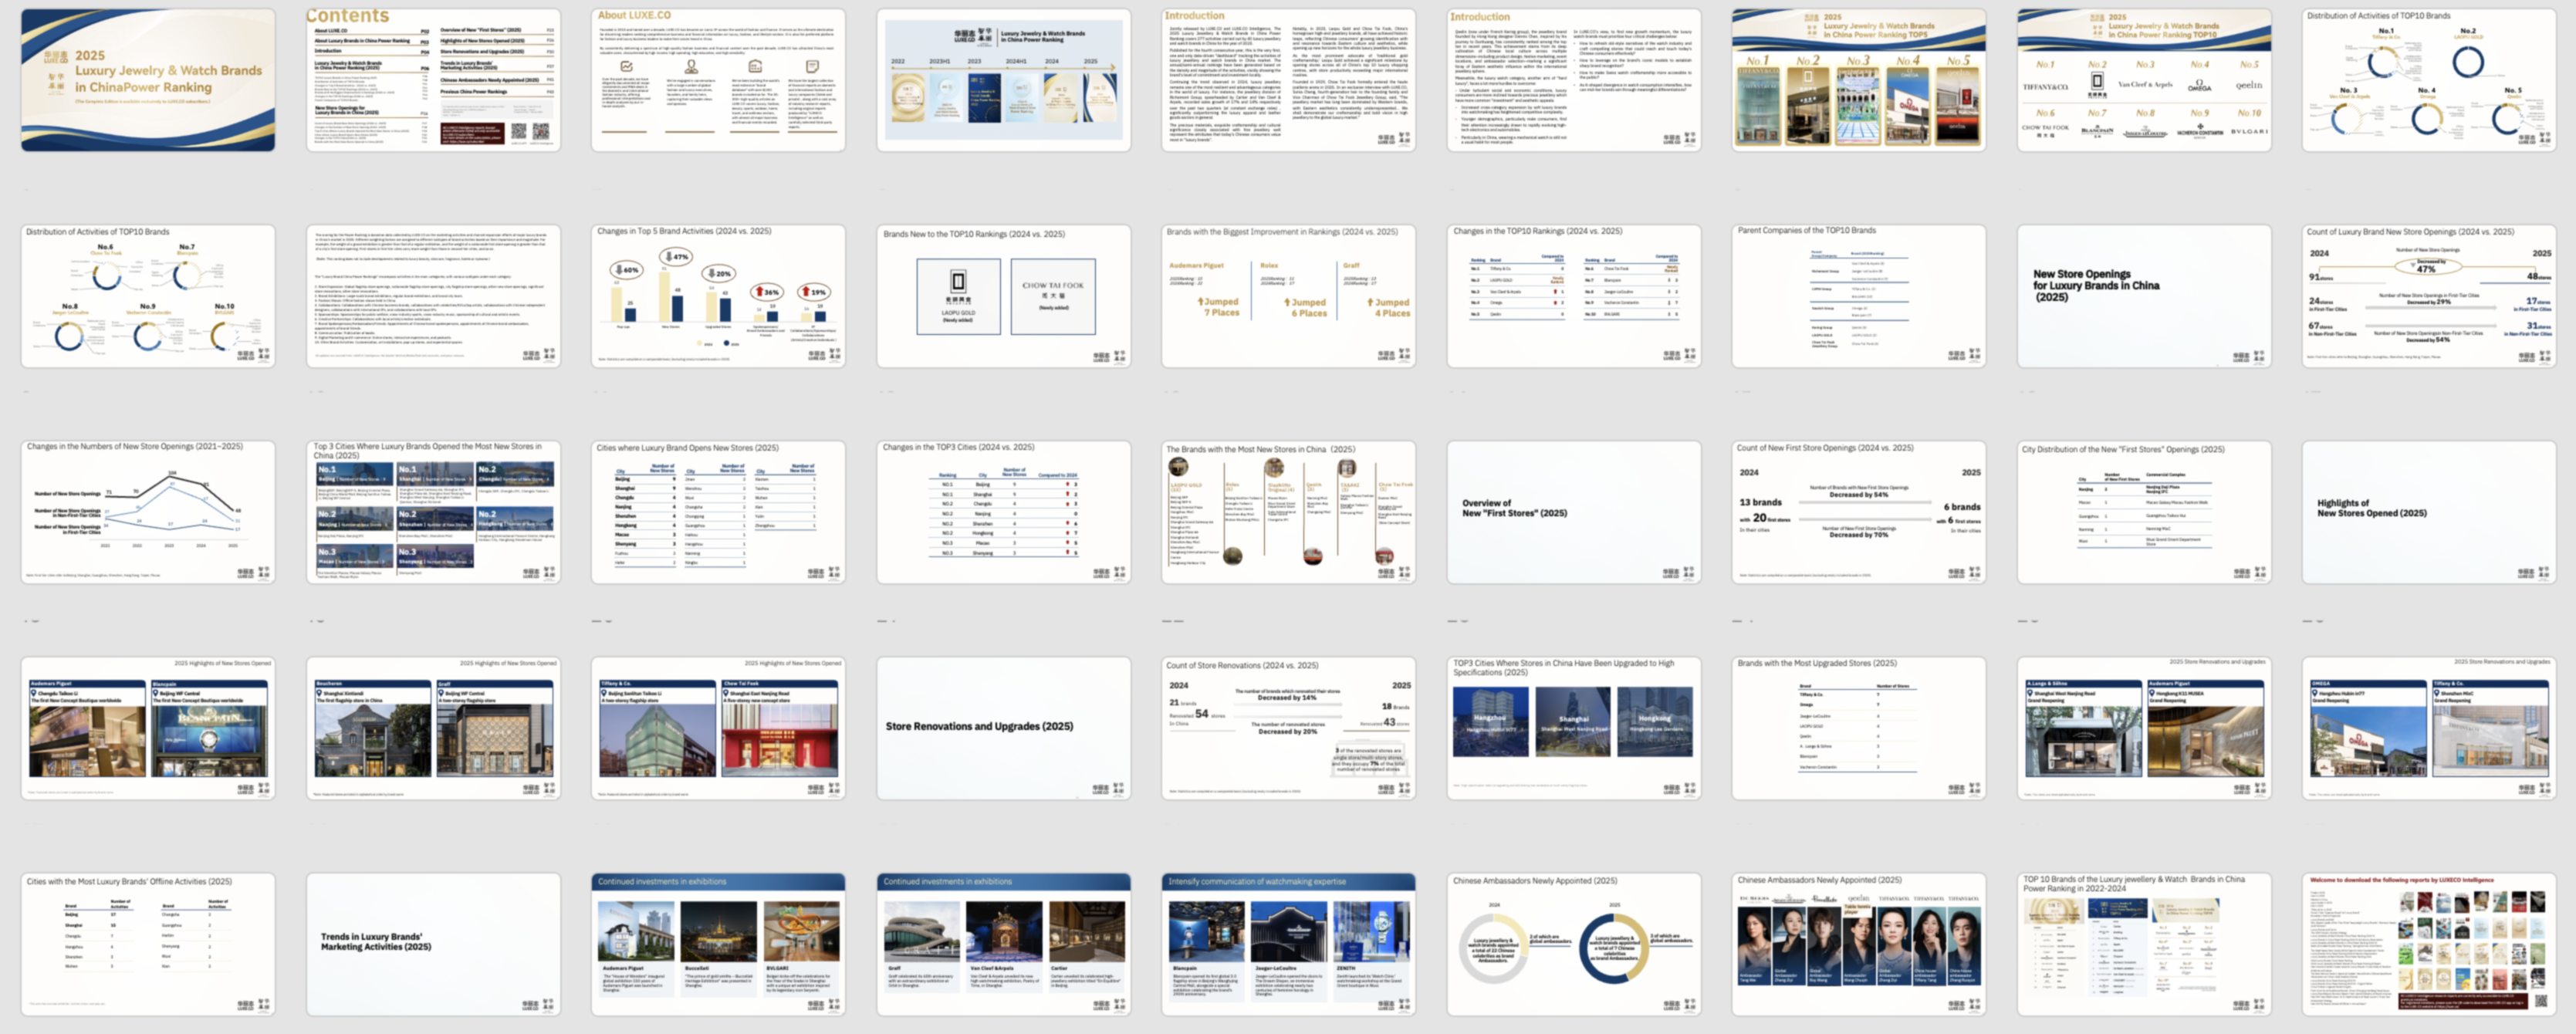Open the About LUXE.CO slide
2576x1034 pixels.
click(x=718, y=80)
